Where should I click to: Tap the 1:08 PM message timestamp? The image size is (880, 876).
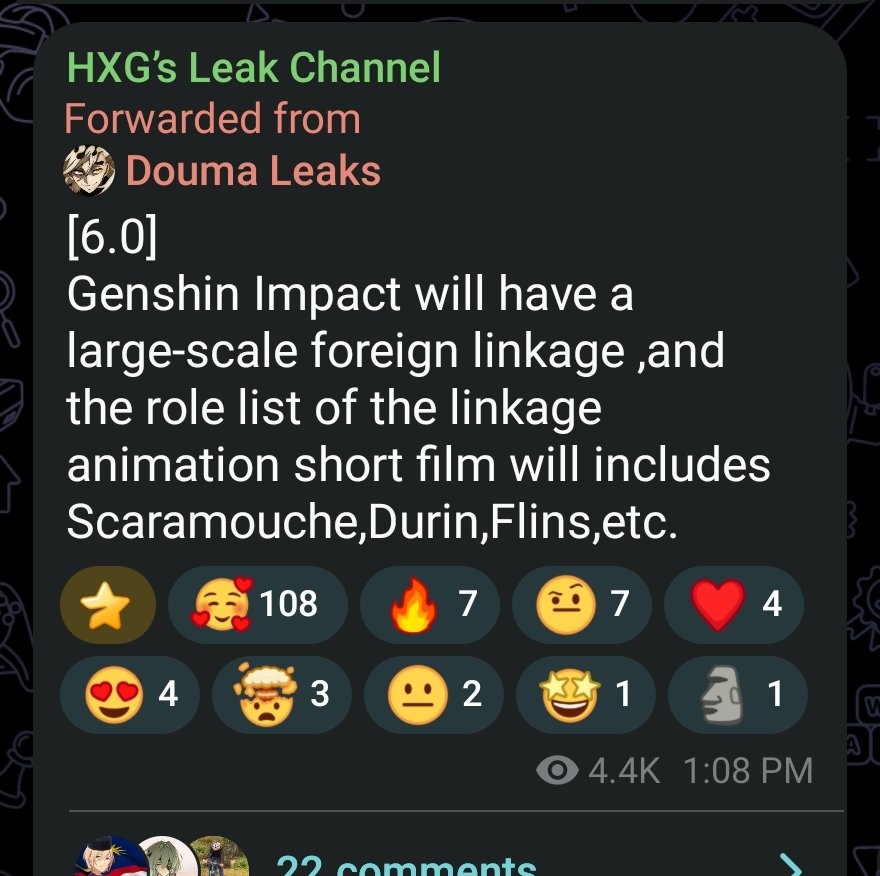748,770
